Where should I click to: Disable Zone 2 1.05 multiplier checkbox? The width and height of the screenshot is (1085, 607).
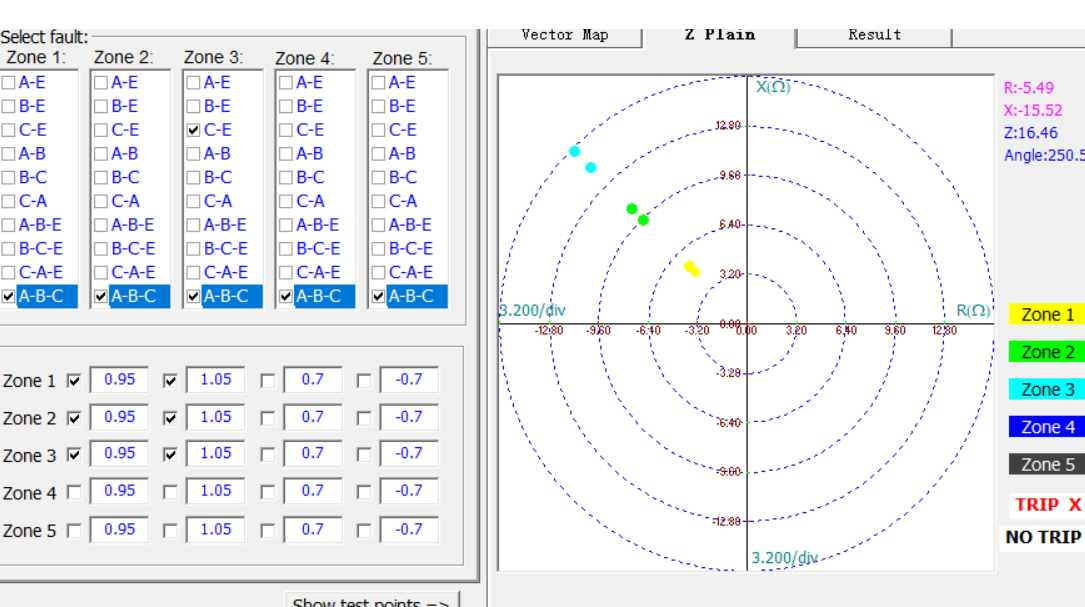(170, 418)
